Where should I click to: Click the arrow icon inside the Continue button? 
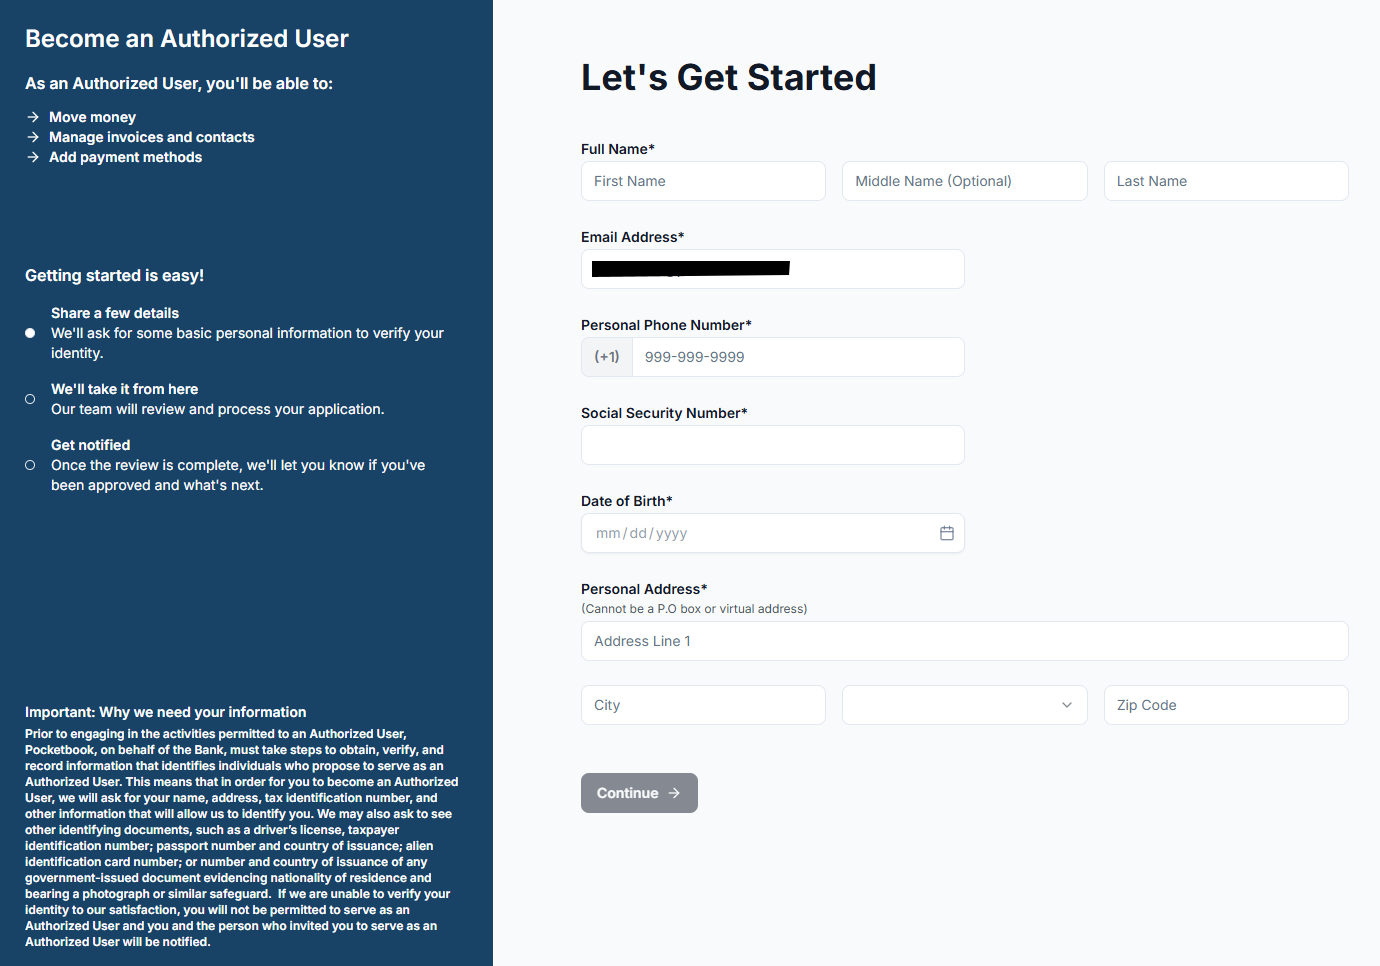[x=671, y=792]
